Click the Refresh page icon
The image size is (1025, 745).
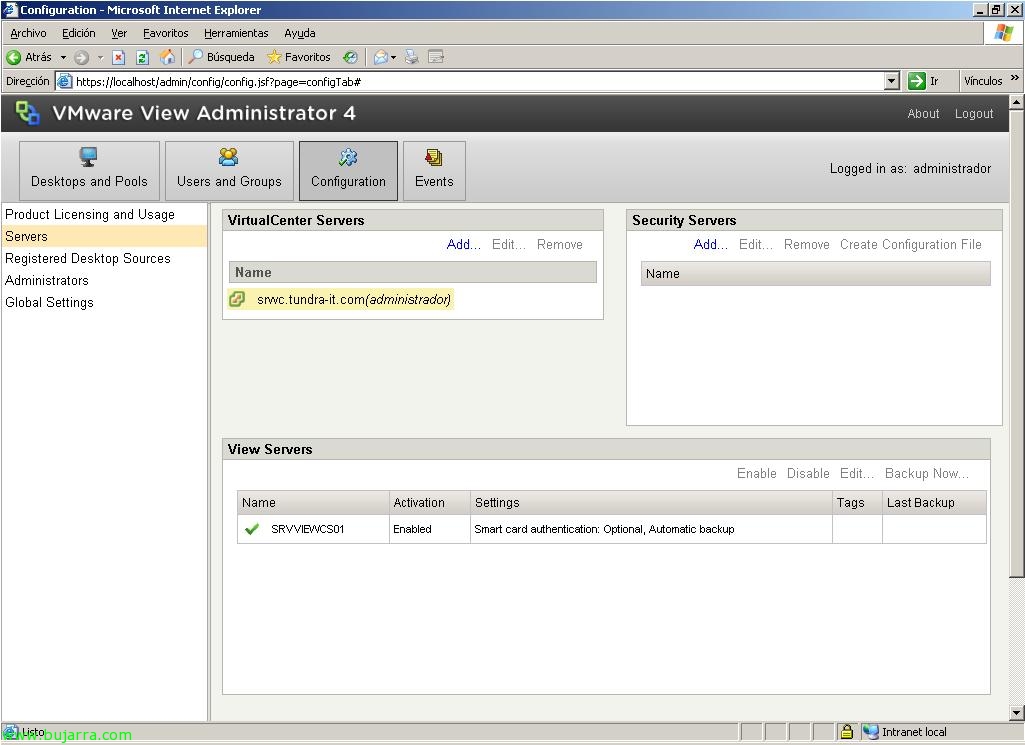tap(142, 58)
